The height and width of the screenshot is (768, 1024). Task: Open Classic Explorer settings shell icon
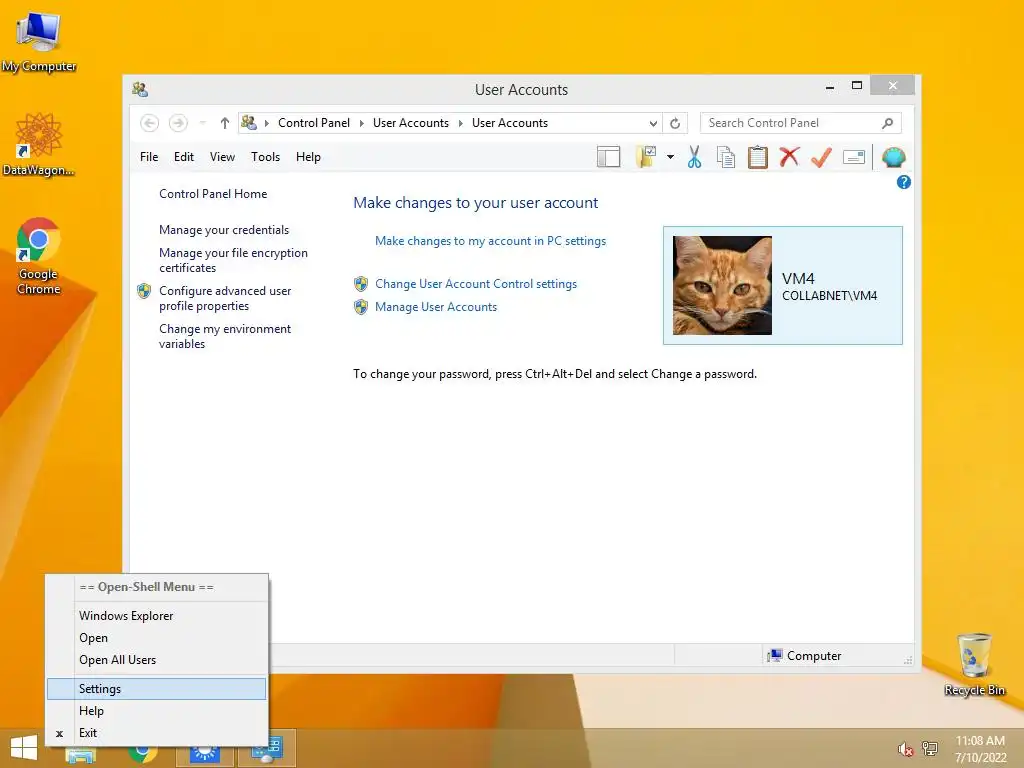893,157
